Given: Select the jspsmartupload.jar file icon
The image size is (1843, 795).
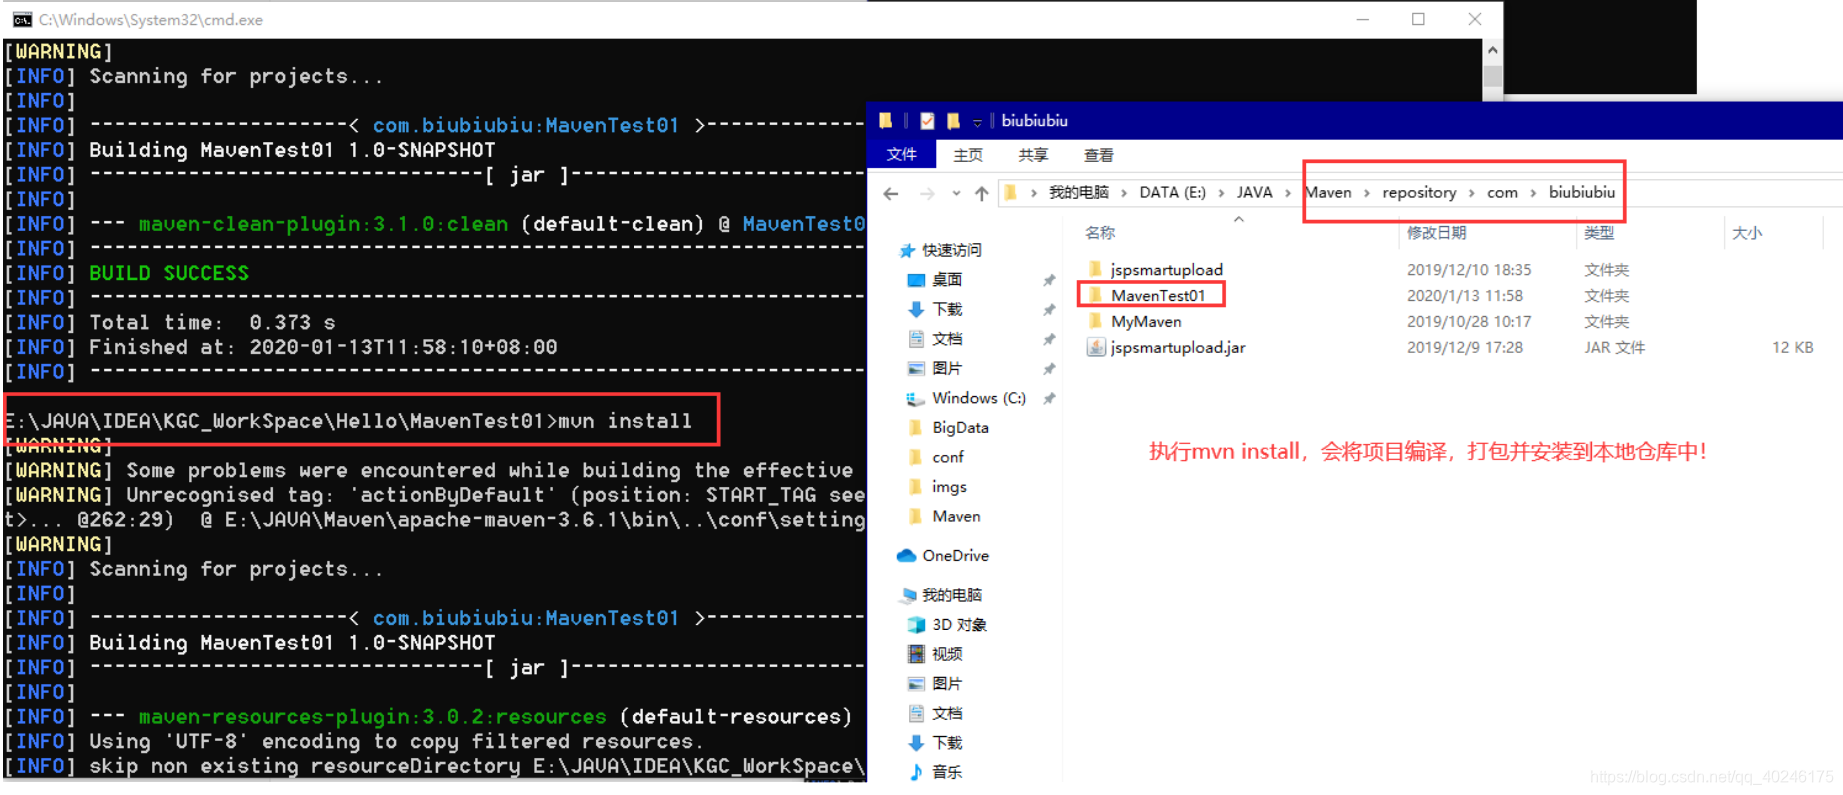Looking at the screenshot, I should pyautogui.click(x=1096, y=347).
